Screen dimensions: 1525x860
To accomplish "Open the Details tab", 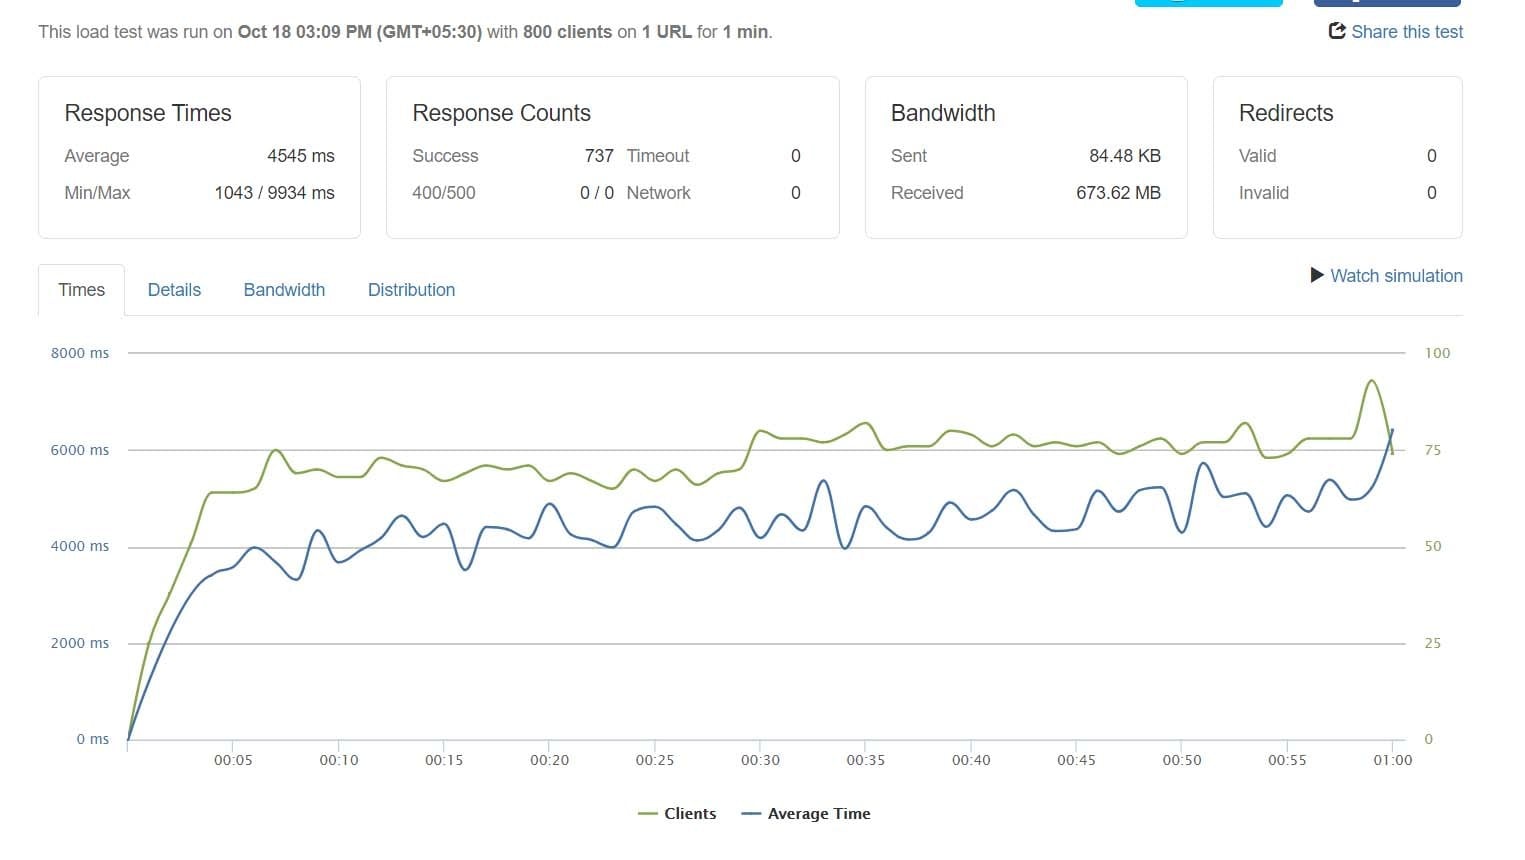I will point(174,290).
